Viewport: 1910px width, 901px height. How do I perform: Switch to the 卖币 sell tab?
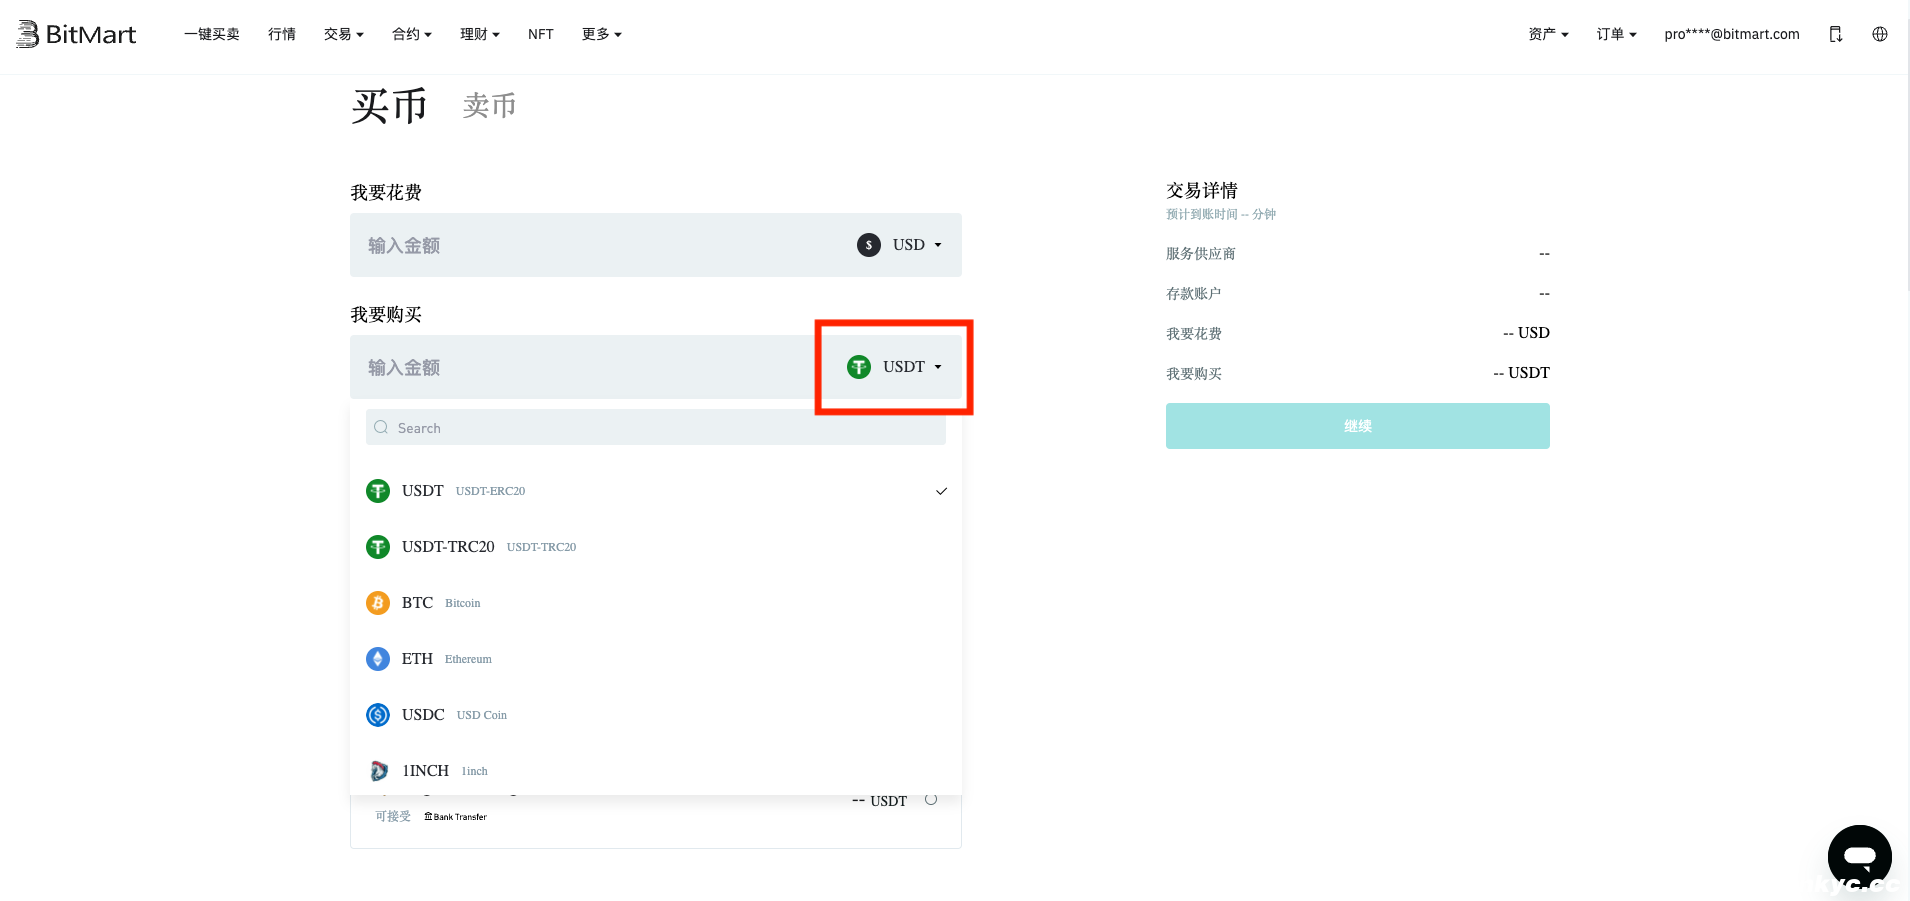(489, 106)
